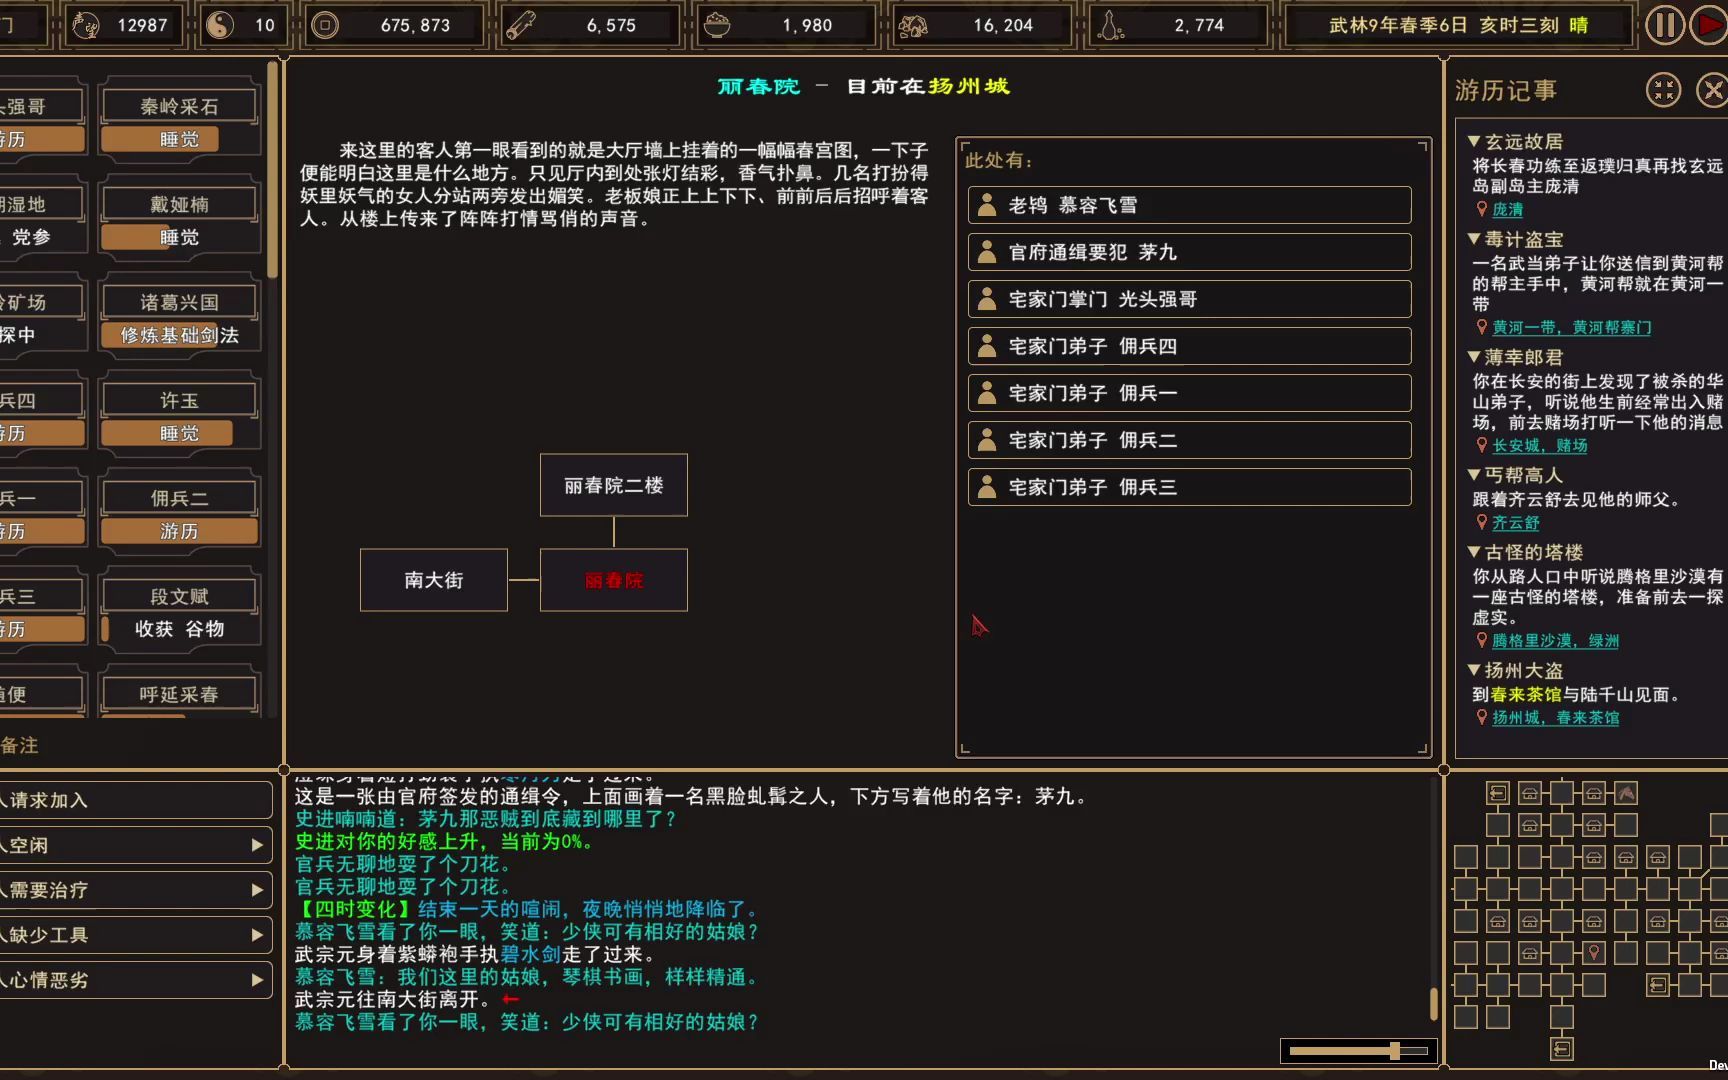Viewport: 1728px width, 1080px height.
Task: Click the red play button at top right
Action: coord(1710,25)
